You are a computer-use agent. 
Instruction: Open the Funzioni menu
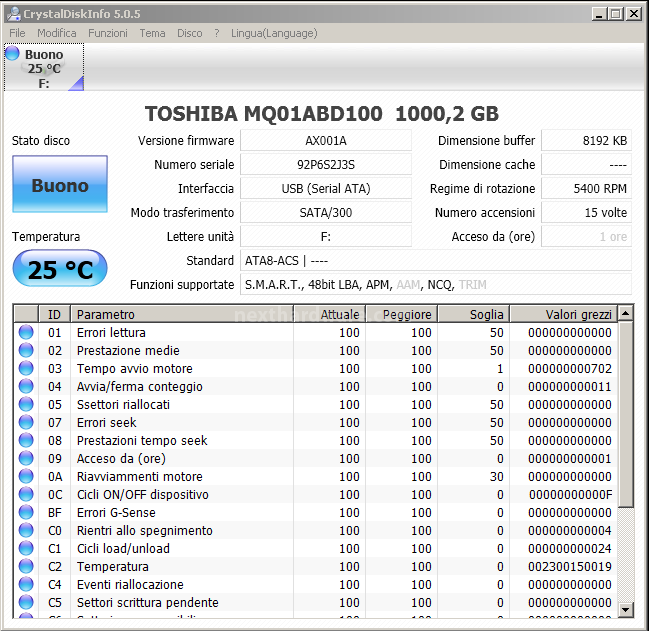click(x=108, y=33)
